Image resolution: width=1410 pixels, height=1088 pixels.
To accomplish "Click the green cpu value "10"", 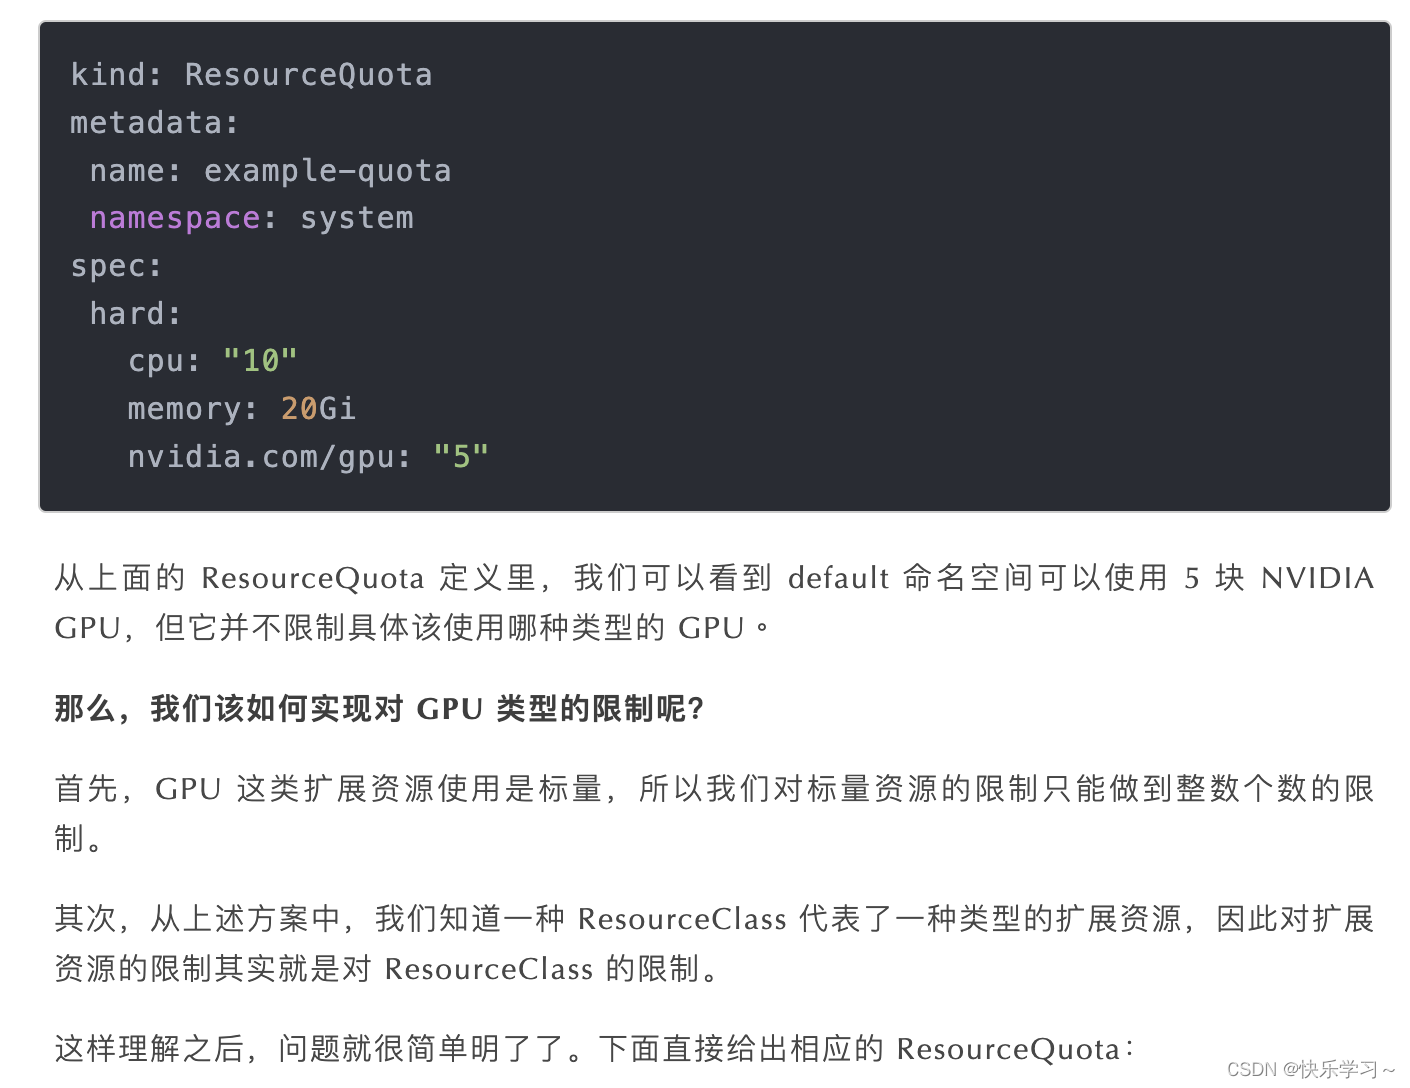I will (260, 361).
